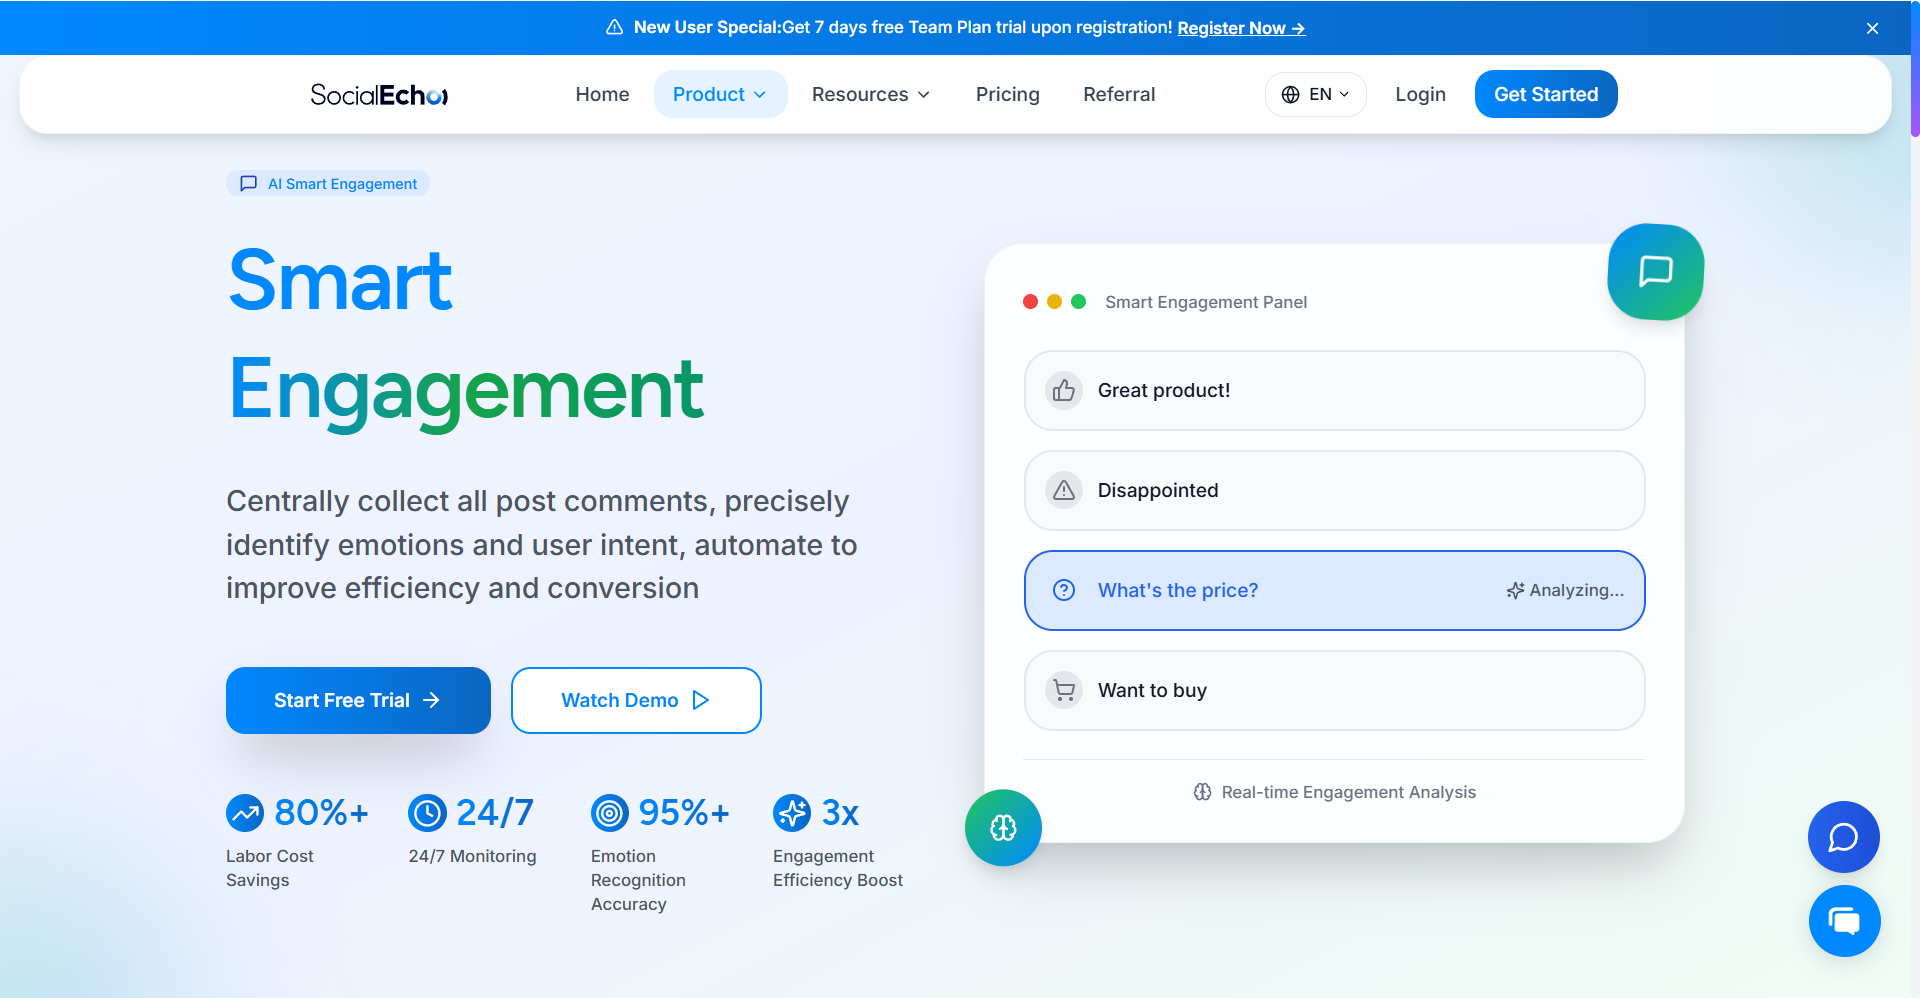The height and width of the screenshot is (998, 1920).
Task: Select the What's the price? comment row
Action: click(1334, 590)
